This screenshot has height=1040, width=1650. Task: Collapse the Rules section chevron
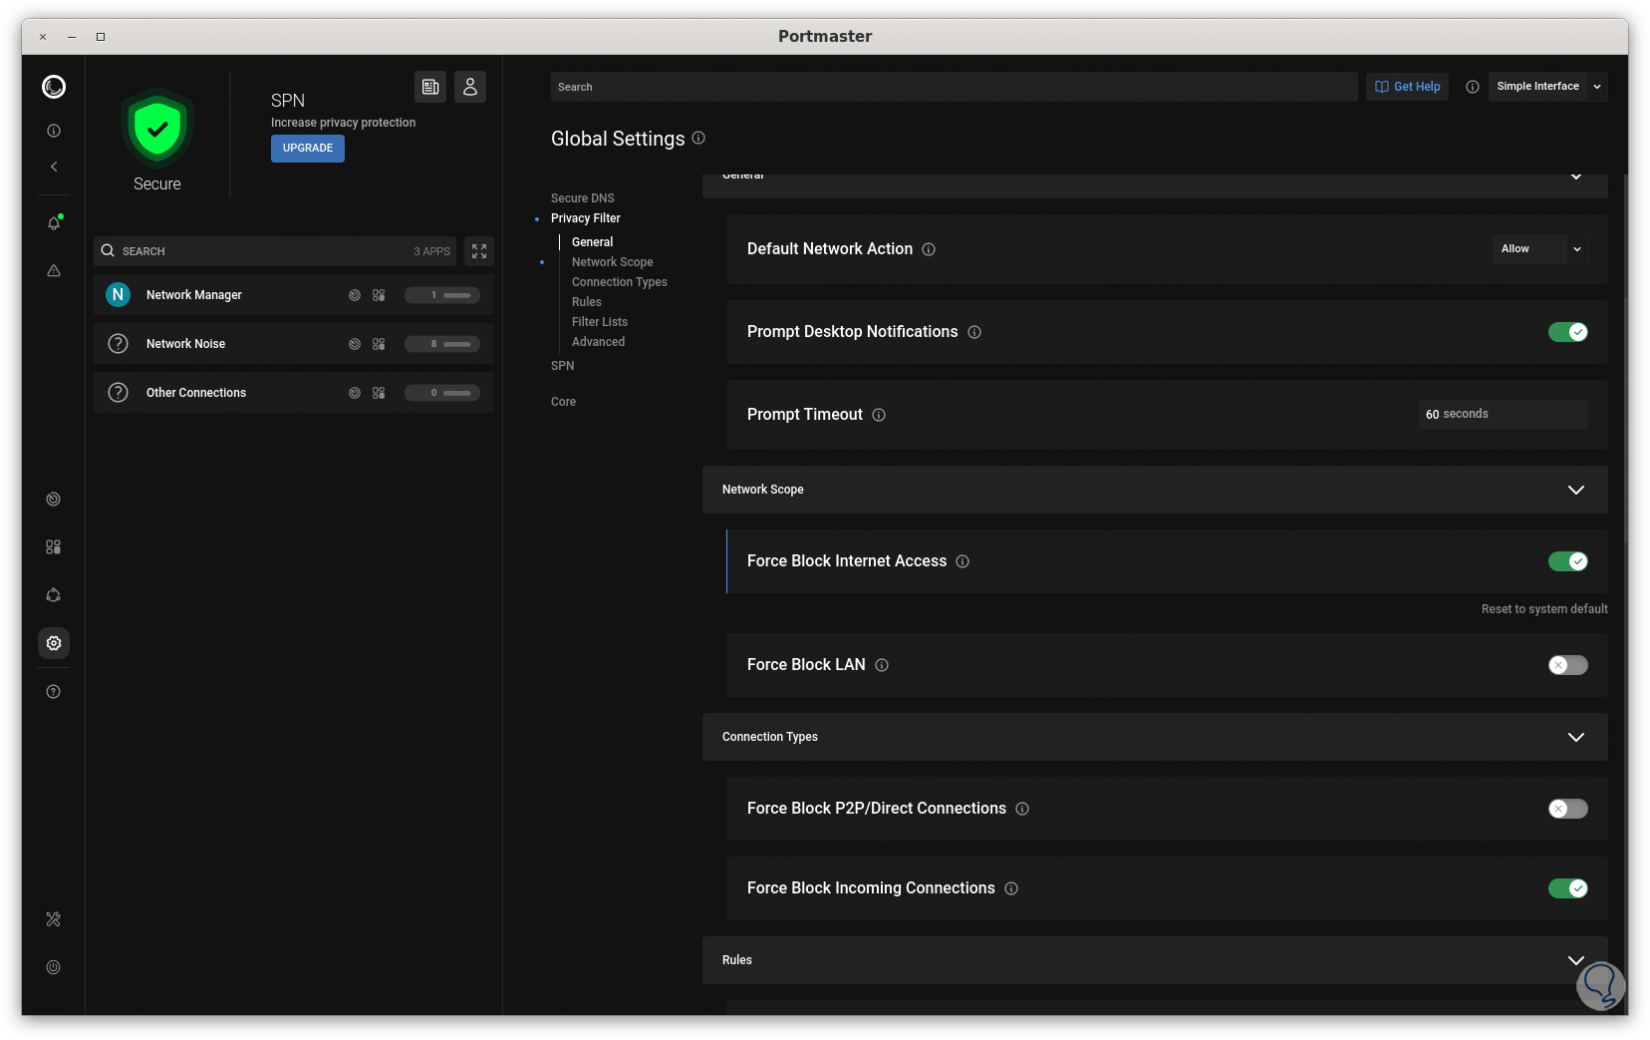coord(1576,960)
